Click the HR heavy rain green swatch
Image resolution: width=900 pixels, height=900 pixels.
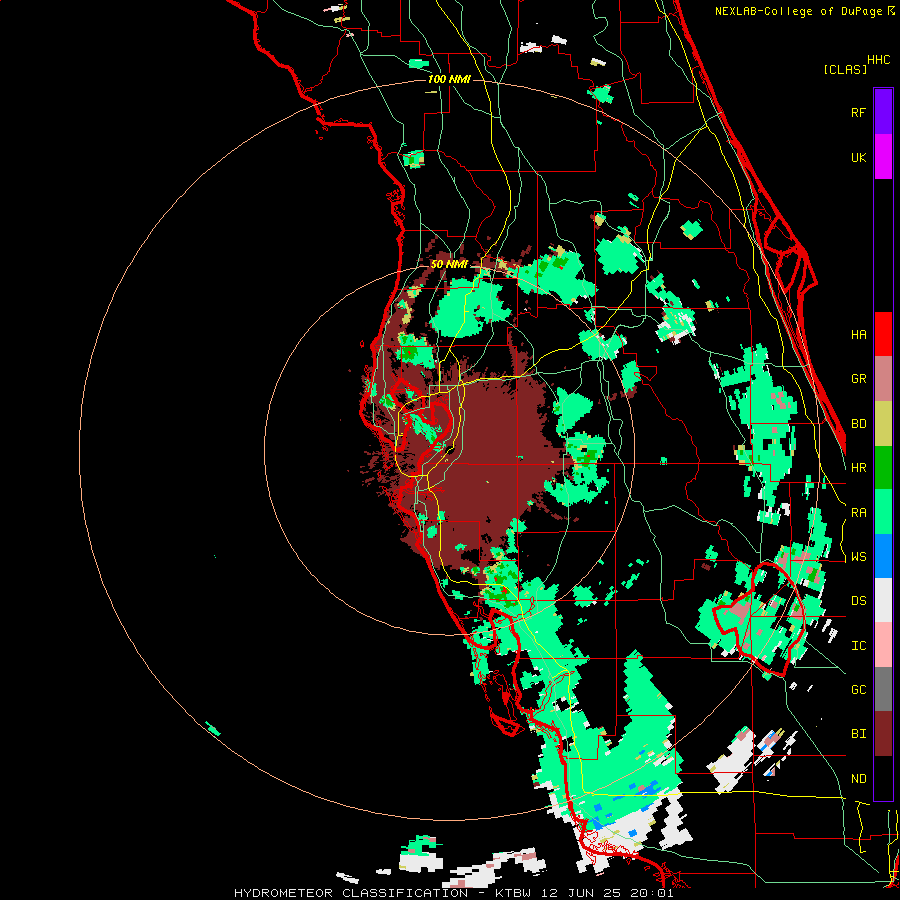883,468
